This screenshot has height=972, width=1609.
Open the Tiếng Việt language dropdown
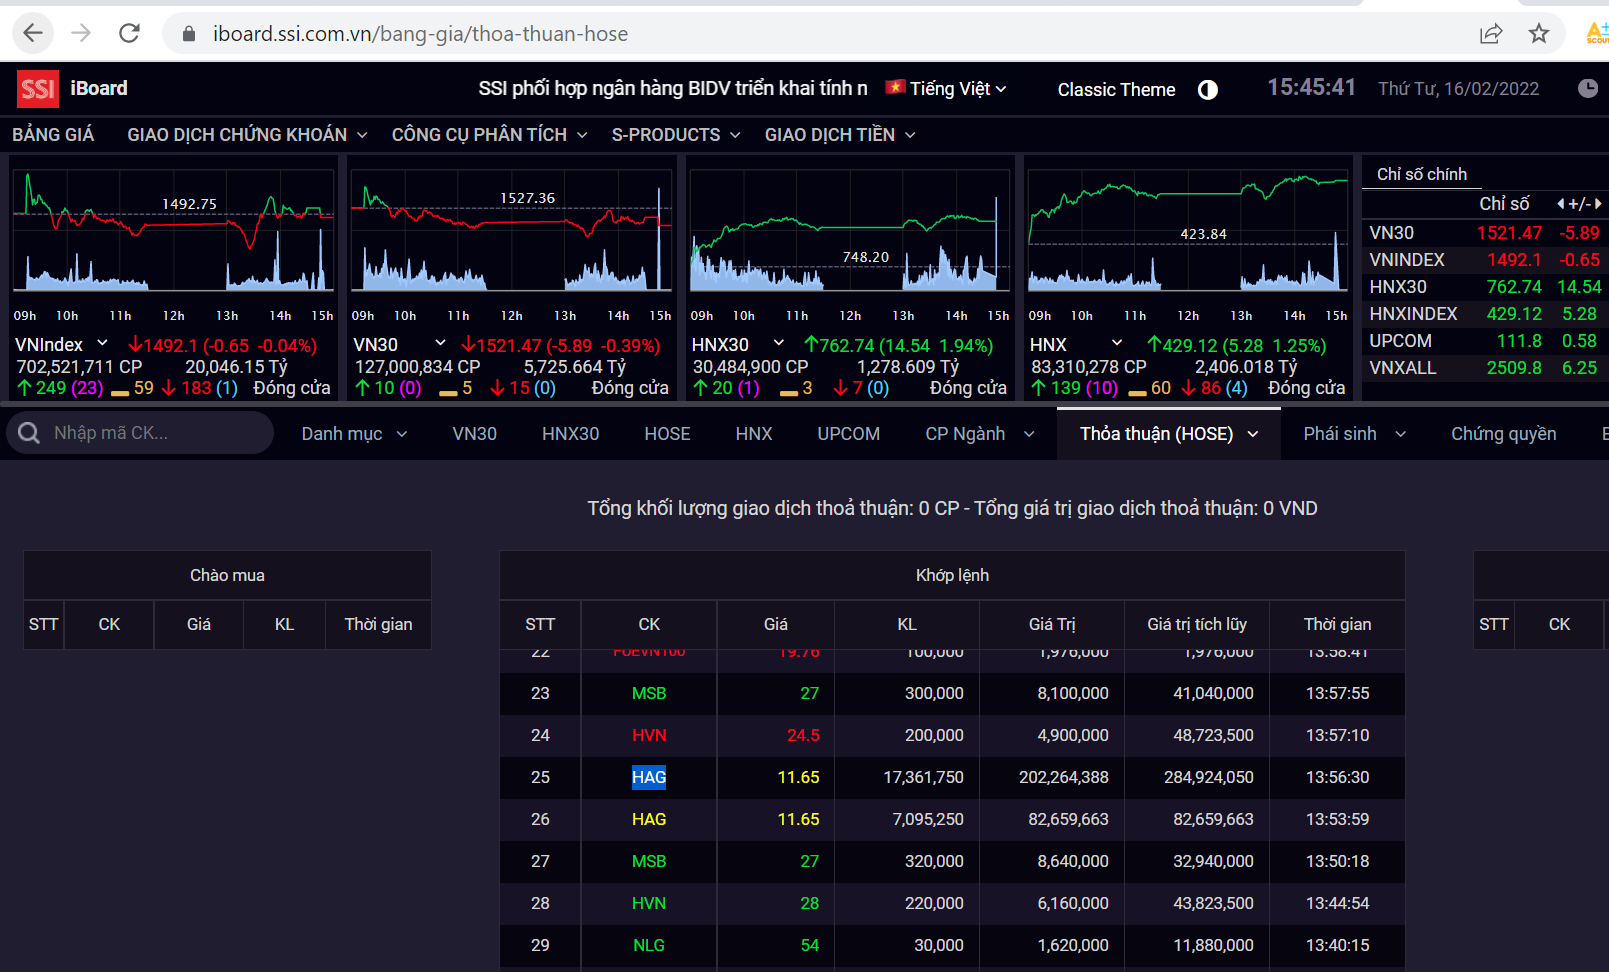tap(958, 89)
